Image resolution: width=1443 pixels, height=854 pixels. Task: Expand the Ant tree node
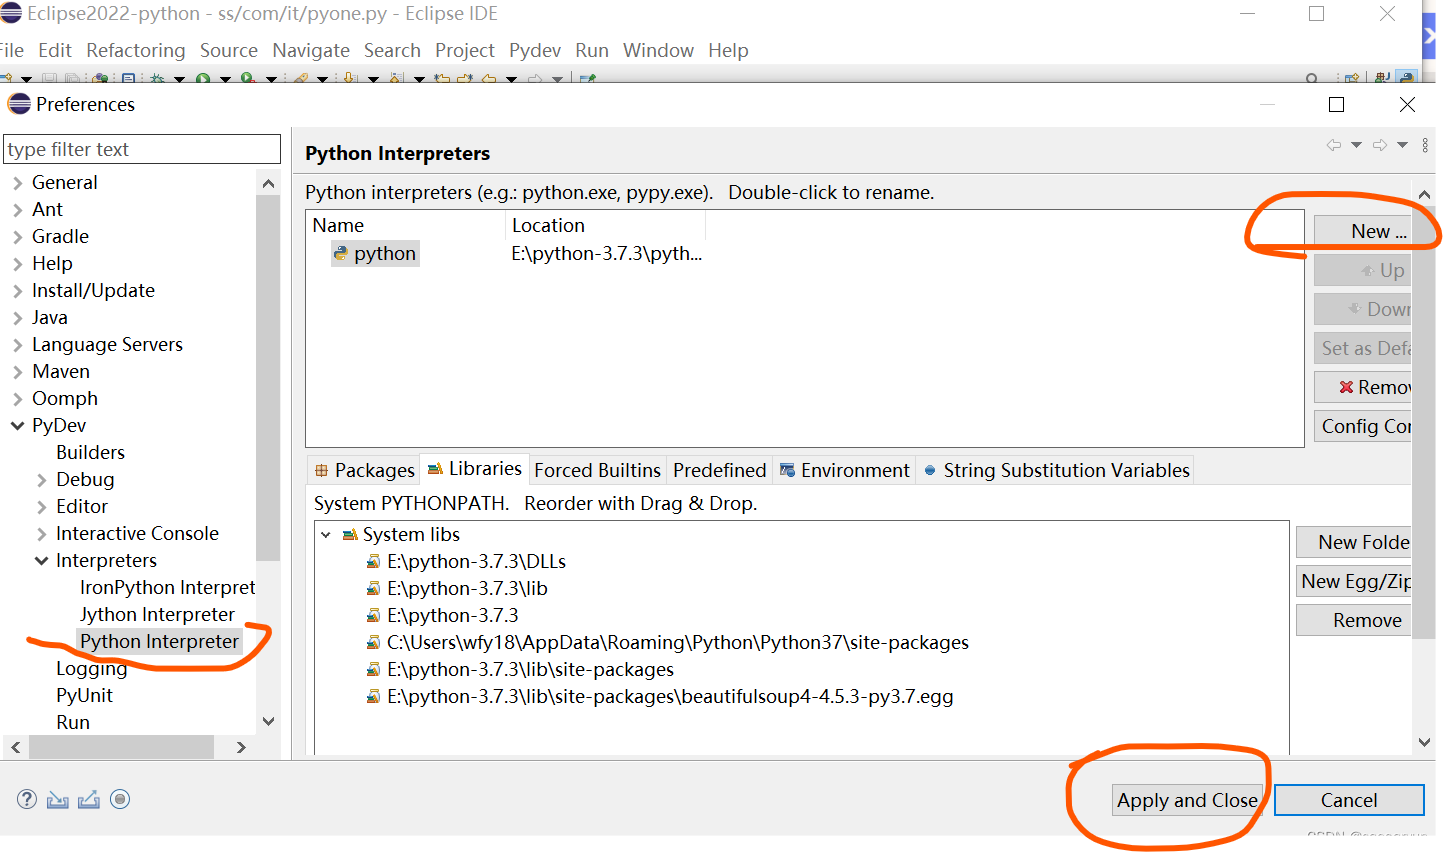(x=17, y=210)
